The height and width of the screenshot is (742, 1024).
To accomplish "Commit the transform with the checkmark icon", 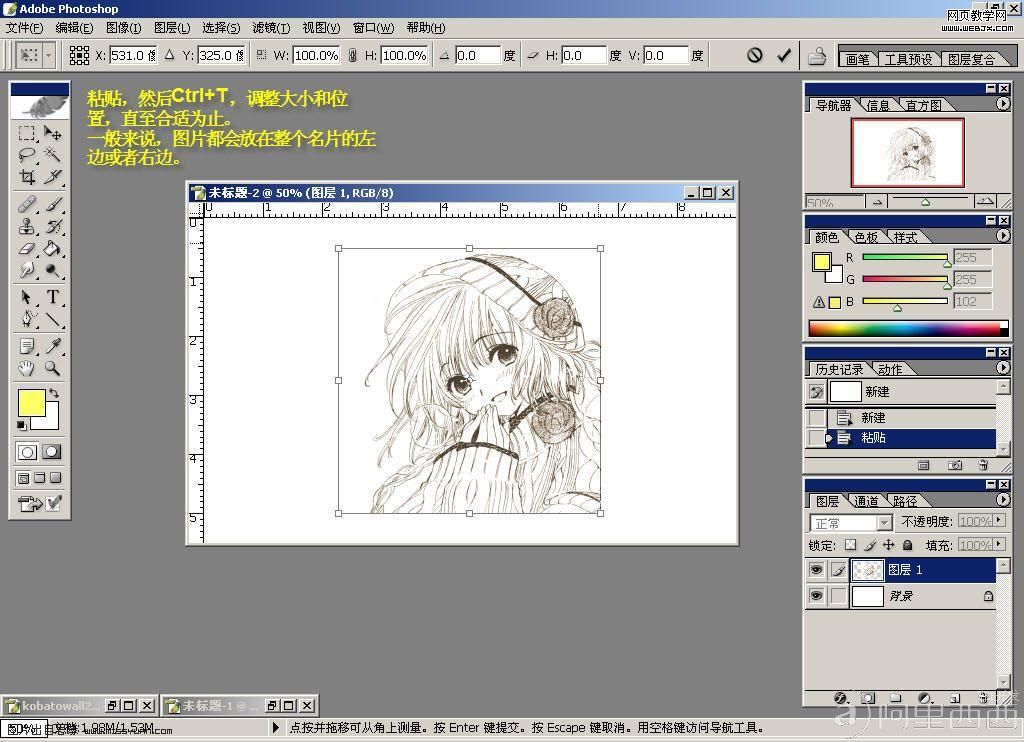I will pos(784,55).
